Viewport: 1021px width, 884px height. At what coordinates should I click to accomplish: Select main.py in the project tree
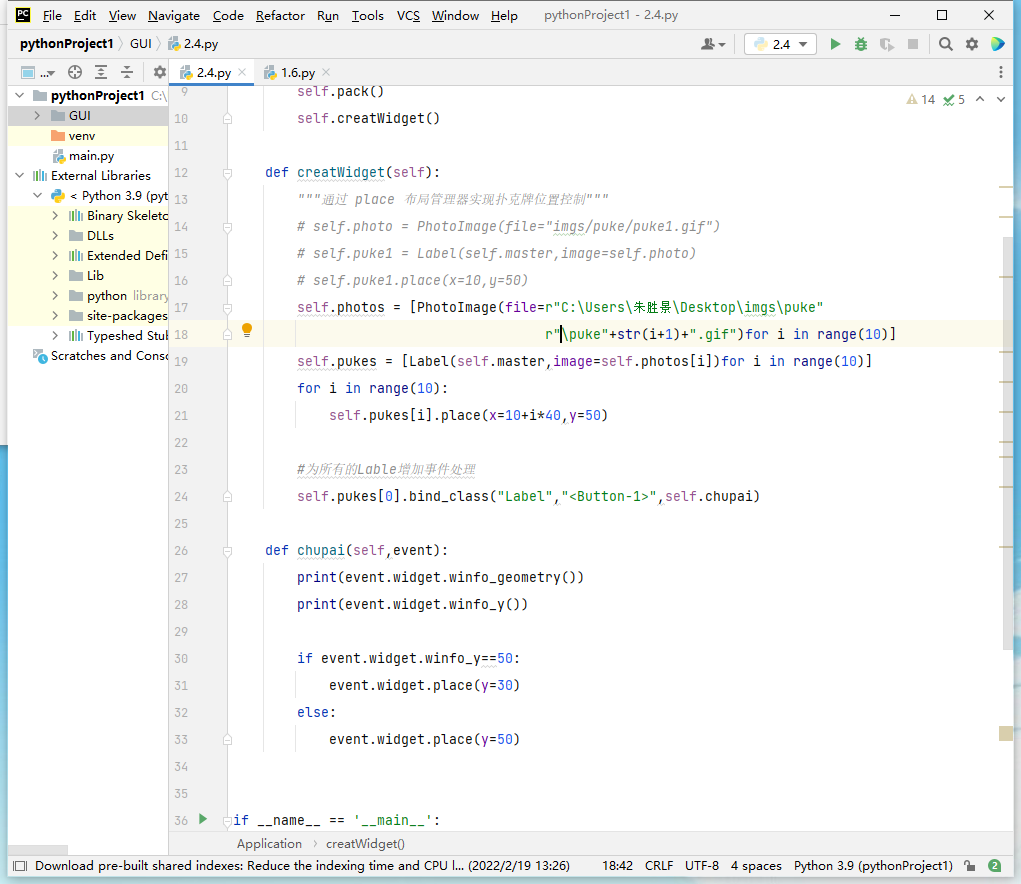[x=88, y=156]
